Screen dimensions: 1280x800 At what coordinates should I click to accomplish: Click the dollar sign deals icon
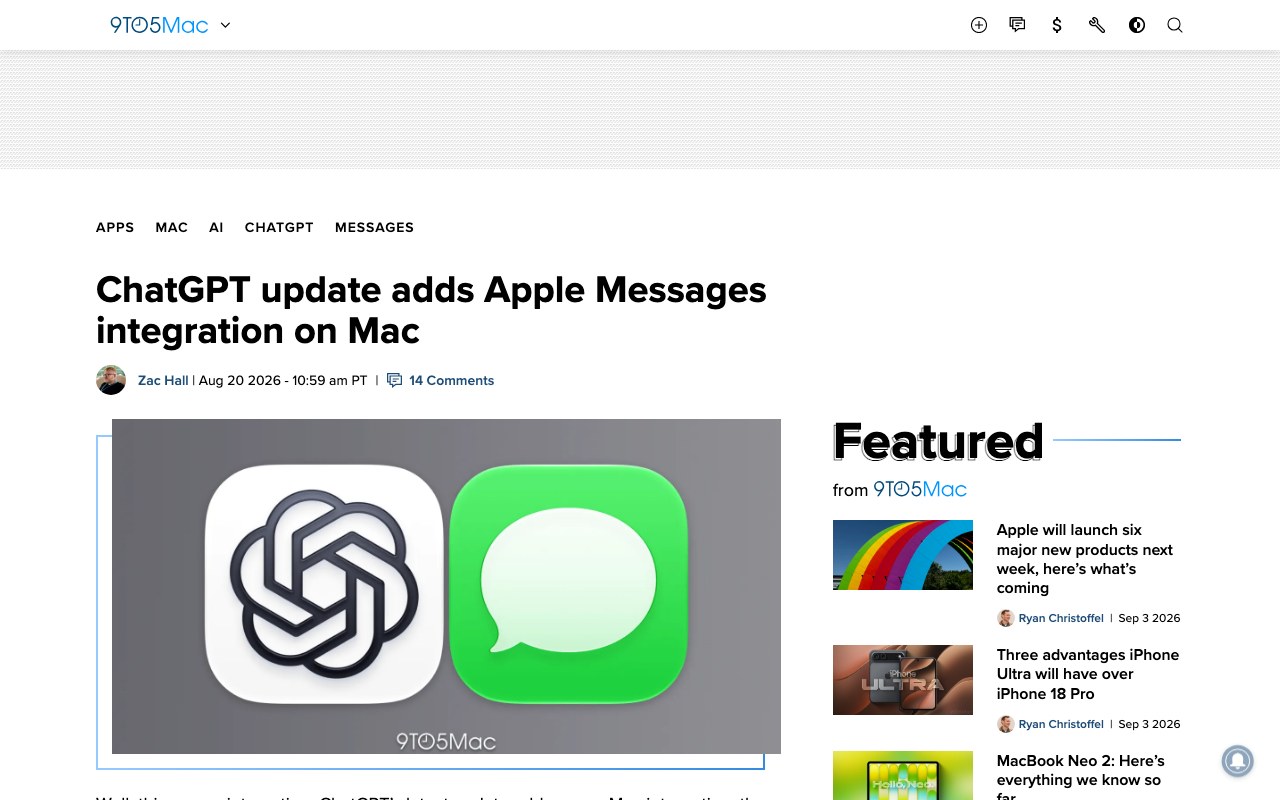click(x=1057, y=25)
